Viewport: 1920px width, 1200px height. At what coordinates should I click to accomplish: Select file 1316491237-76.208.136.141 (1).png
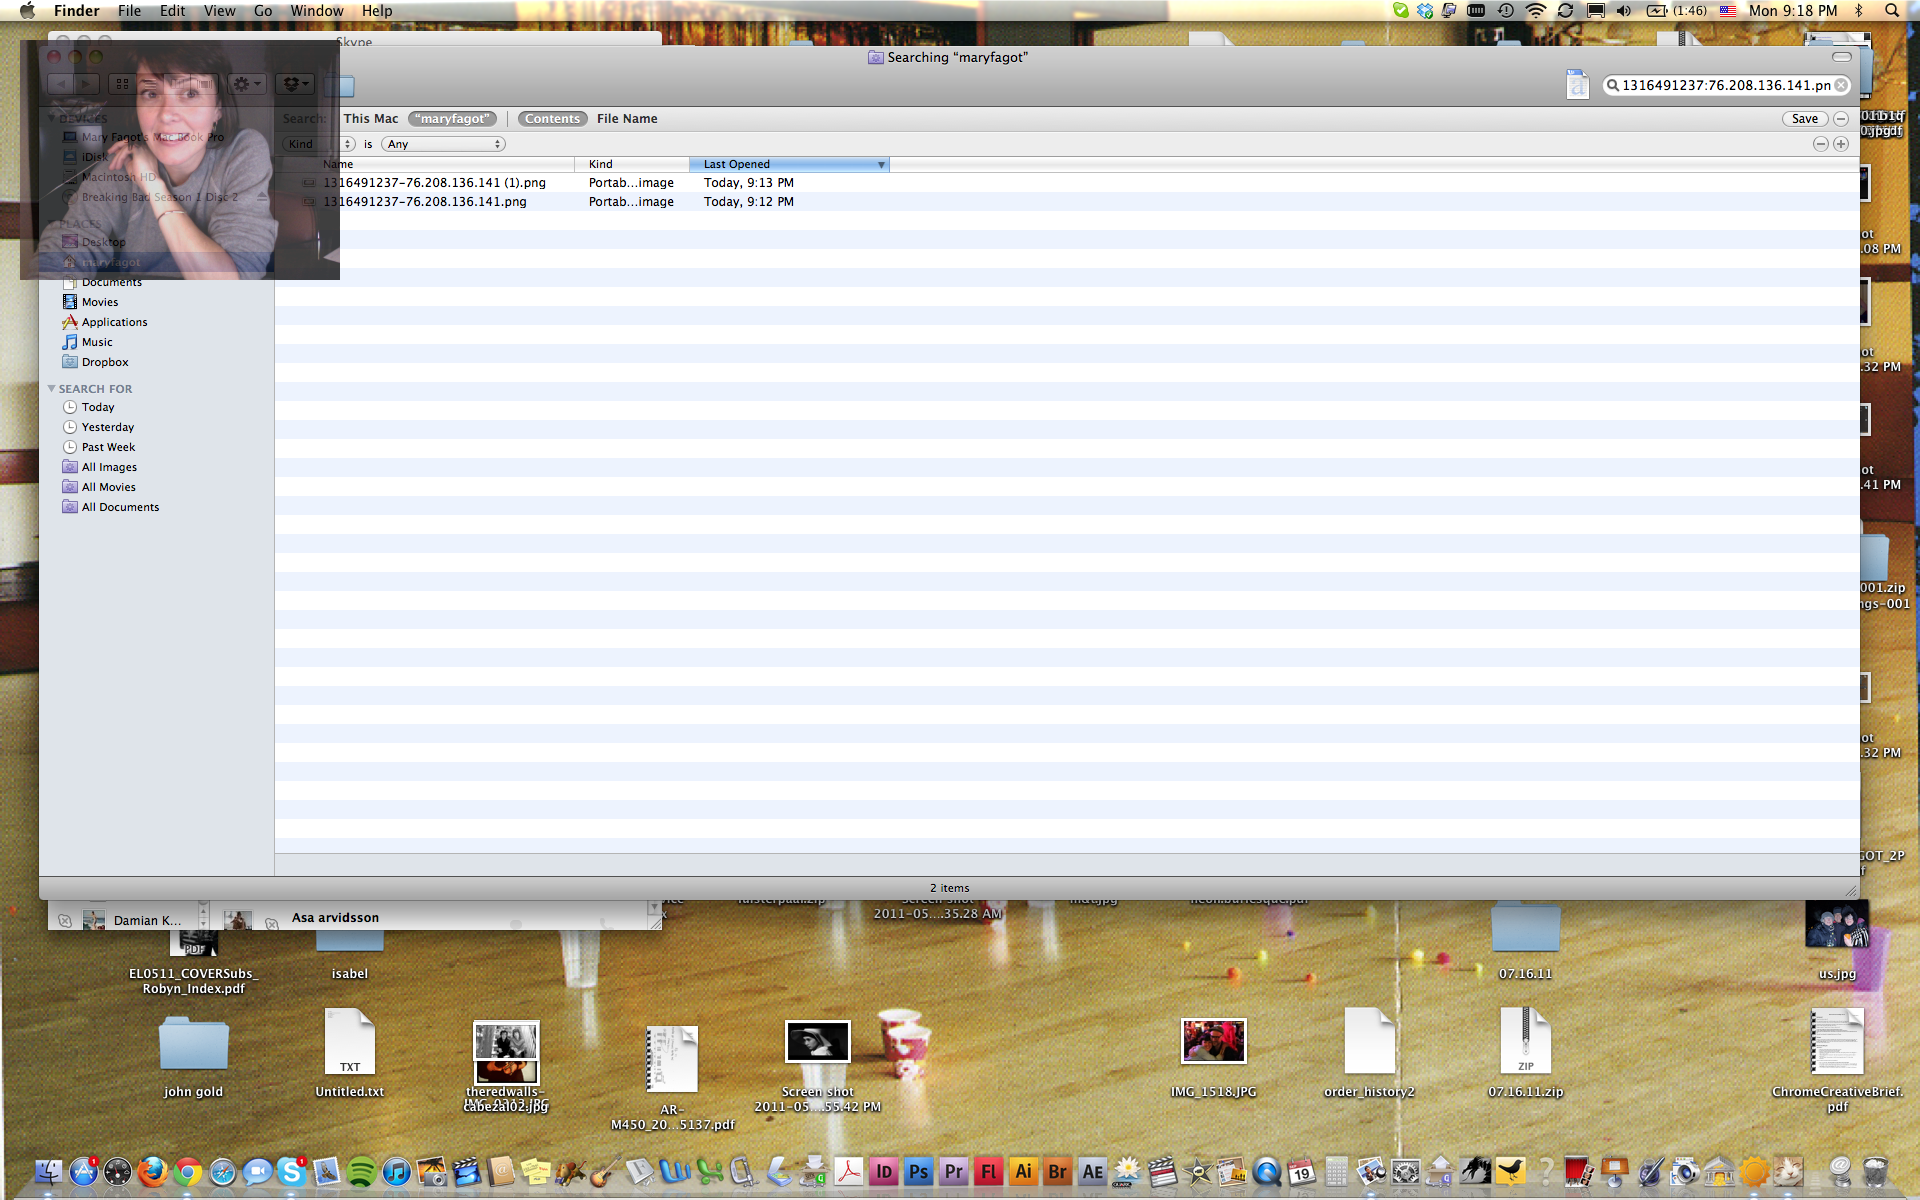[434, 183]
